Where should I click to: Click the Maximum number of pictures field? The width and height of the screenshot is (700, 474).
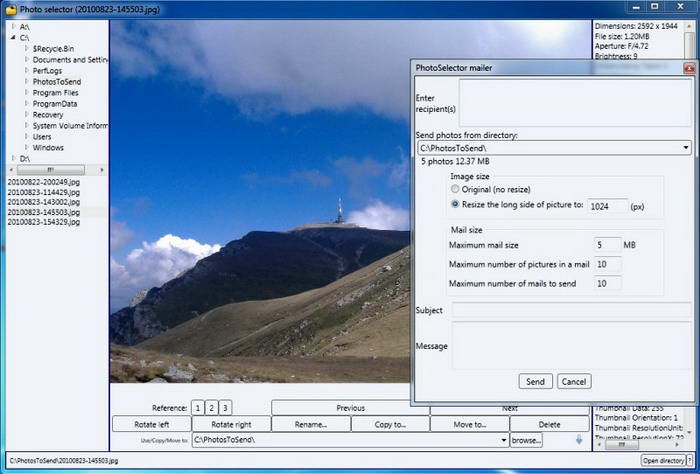(608, 264)
